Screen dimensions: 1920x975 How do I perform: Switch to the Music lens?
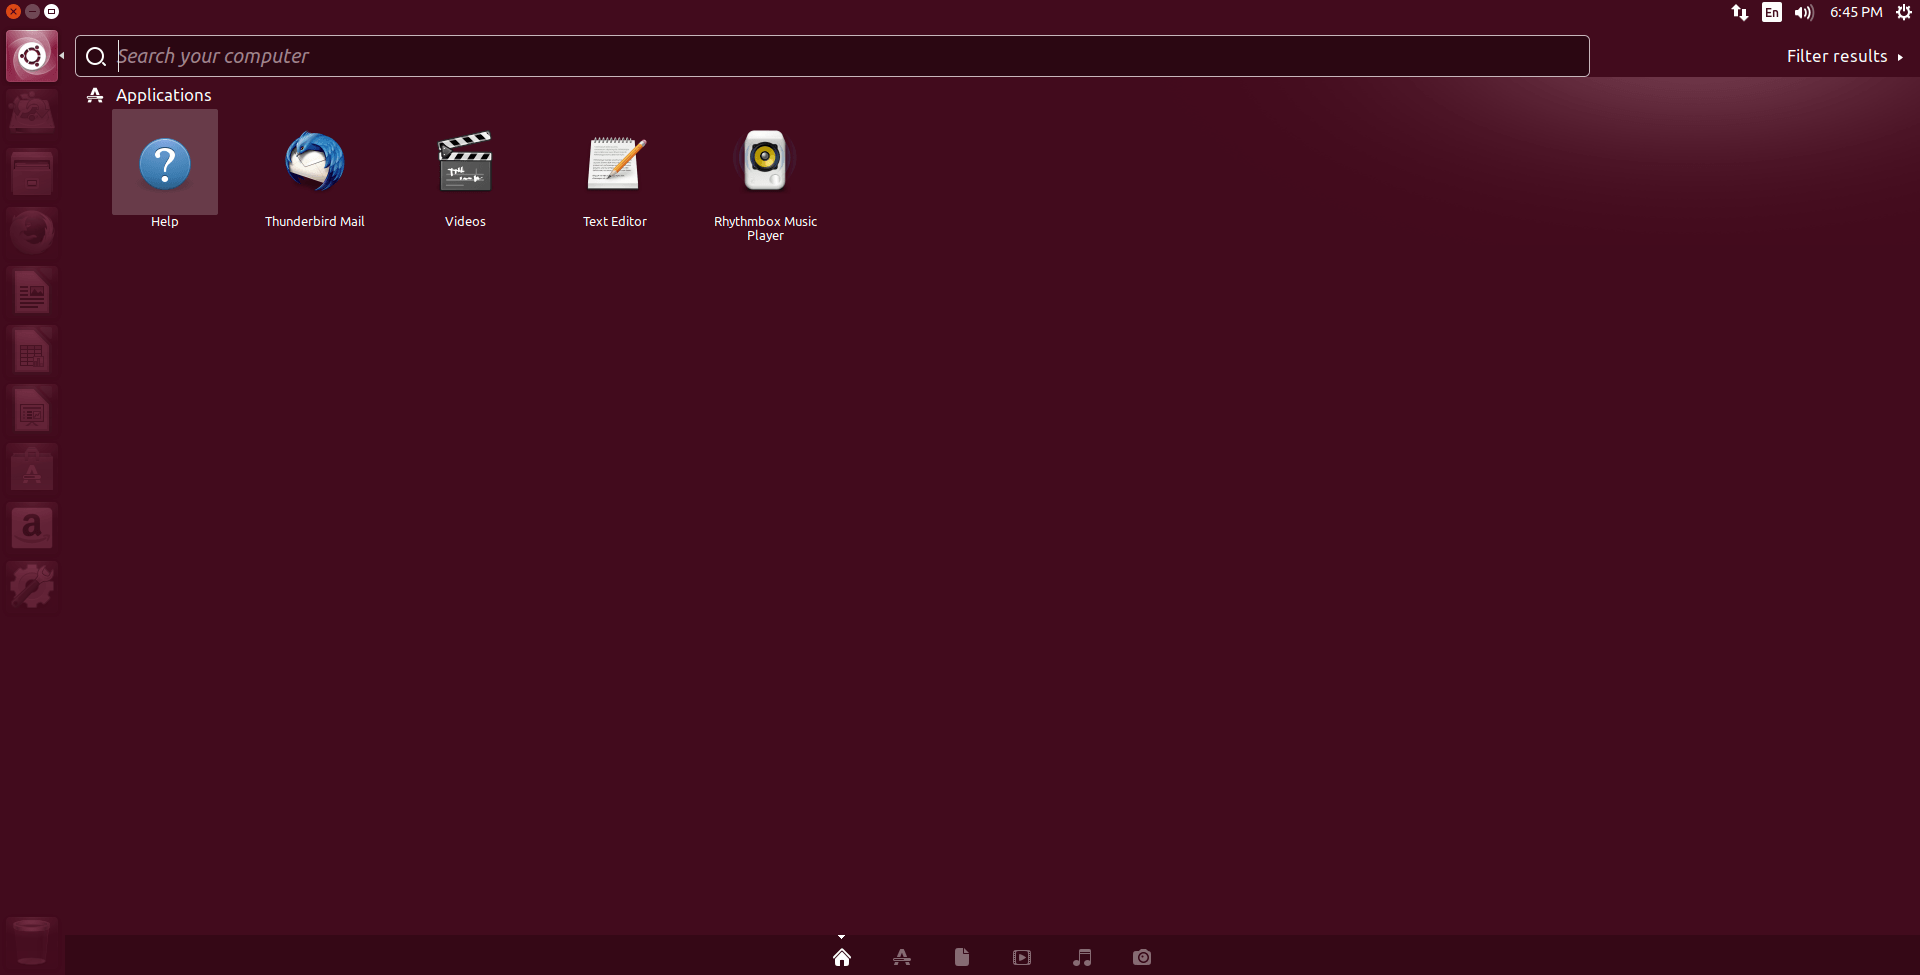(x=1082, y=957)
